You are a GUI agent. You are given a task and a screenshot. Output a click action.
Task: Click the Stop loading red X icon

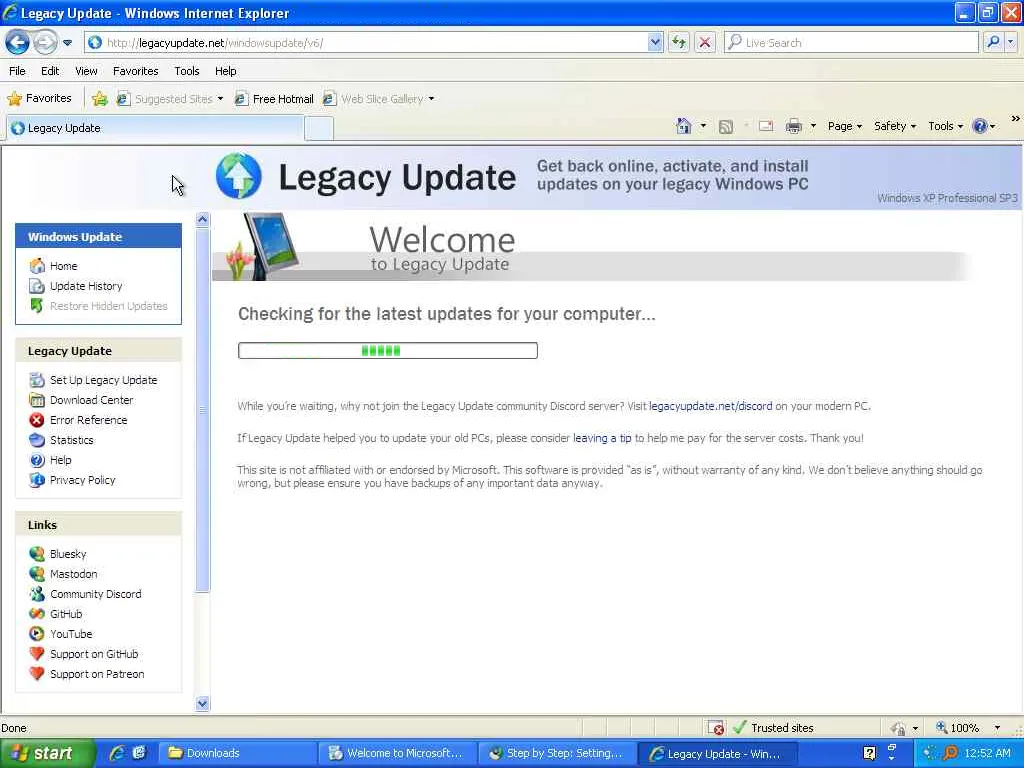705,43
